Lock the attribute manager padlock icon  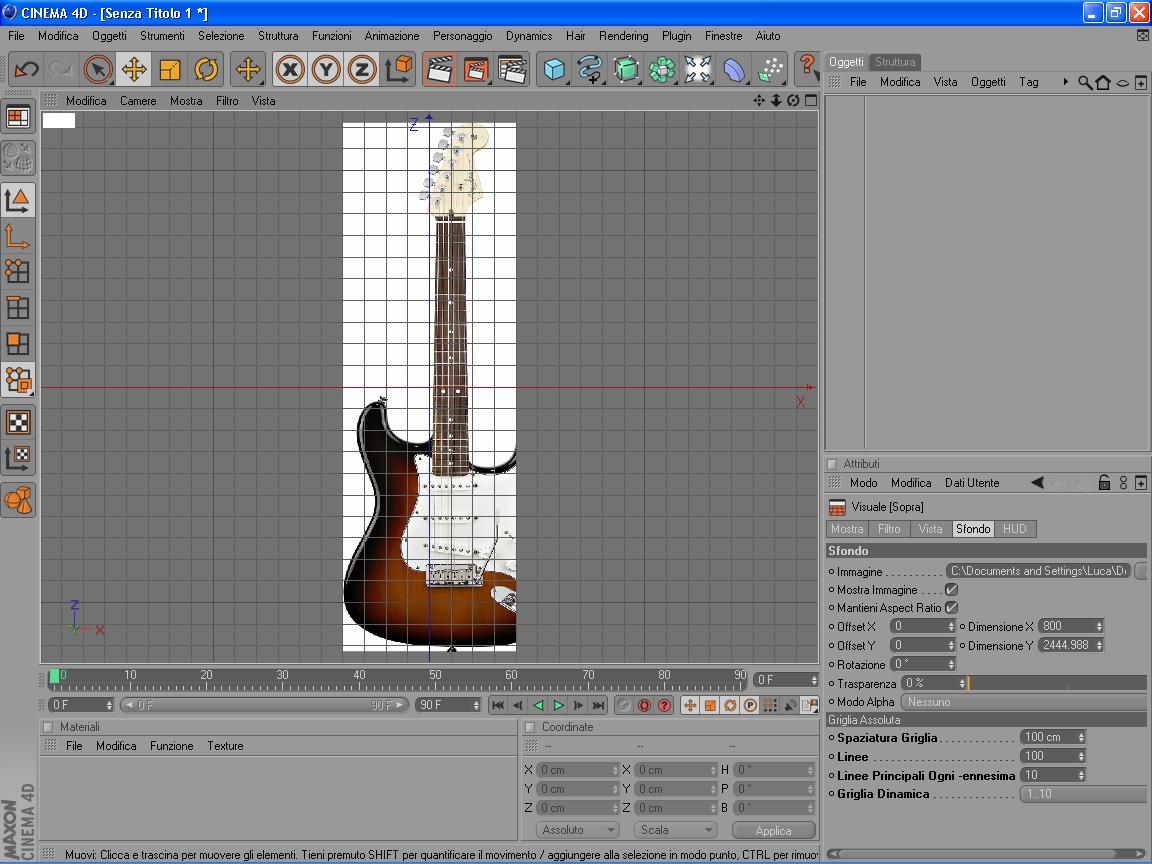[1104, 483]
